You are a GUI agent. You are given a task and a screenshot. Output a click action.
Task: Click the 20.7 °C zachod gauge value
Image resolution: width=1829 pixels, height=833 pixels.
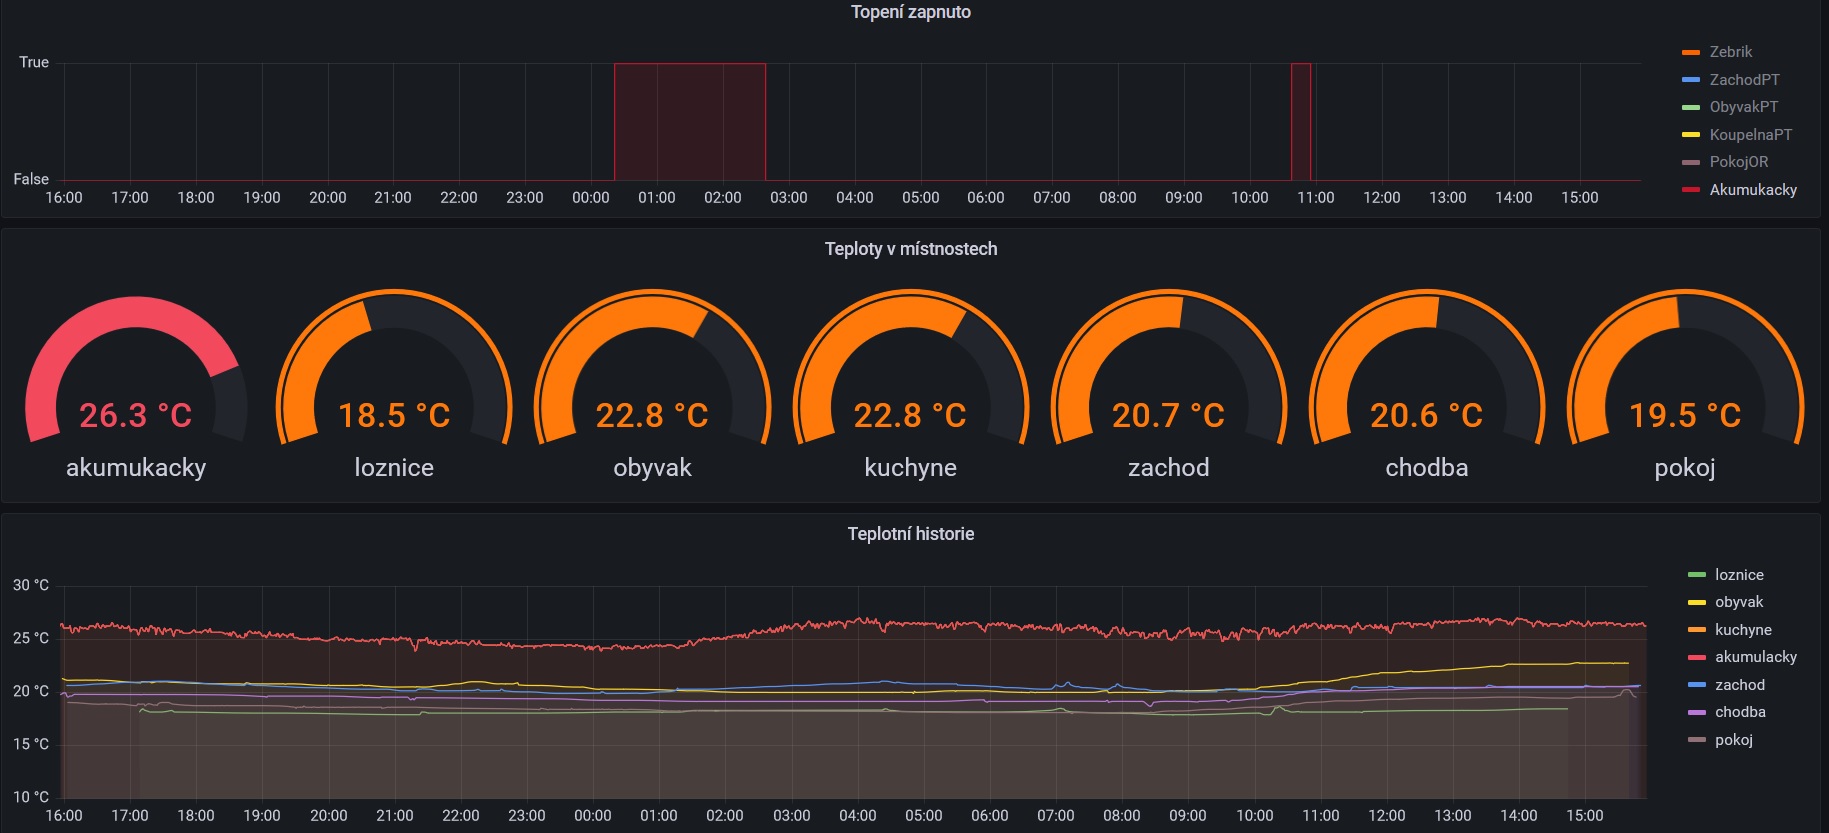(x=1168, y=415)
